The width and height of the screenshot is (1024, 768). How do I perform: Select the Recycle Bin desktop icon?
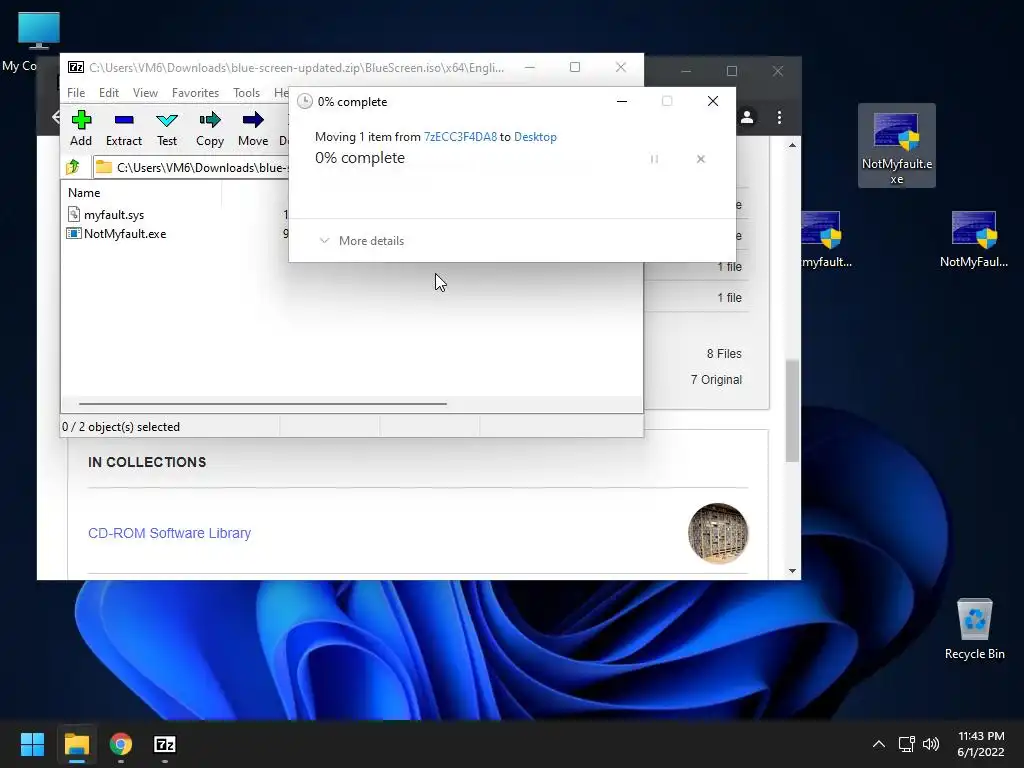pos(974,629)
